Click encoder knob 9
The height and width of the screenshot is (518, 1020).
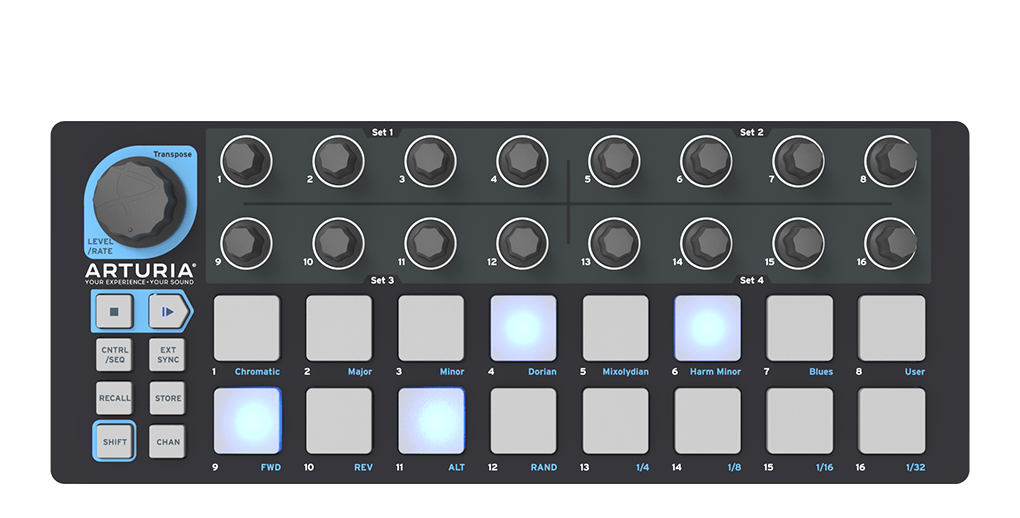pyautogui.click(x=246, y=243)
